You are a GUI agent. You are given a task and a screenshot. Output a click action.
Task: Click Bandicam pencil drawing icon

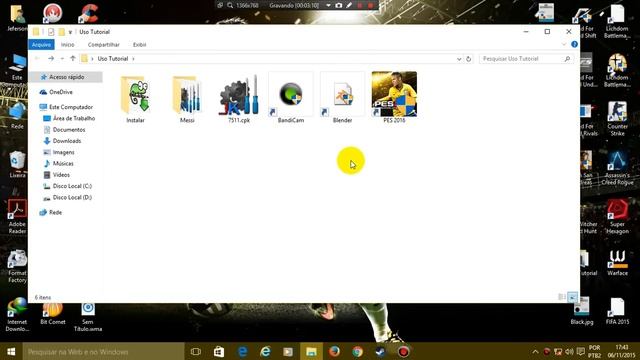[x=349, y=5]
